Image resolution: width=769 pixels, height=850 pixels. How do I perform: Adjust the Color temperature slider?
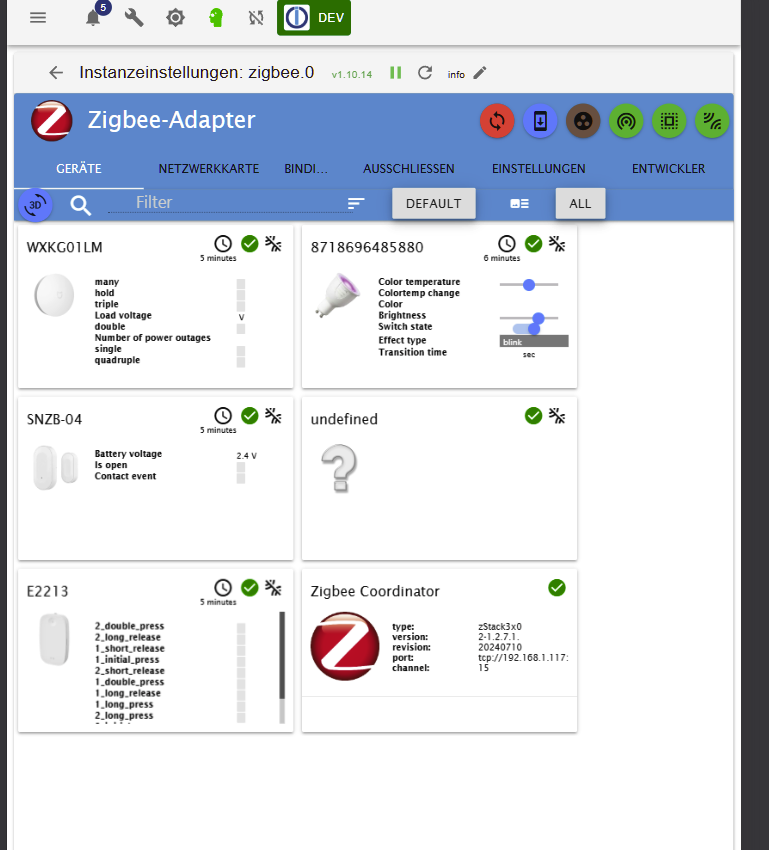tap(529, 285)
